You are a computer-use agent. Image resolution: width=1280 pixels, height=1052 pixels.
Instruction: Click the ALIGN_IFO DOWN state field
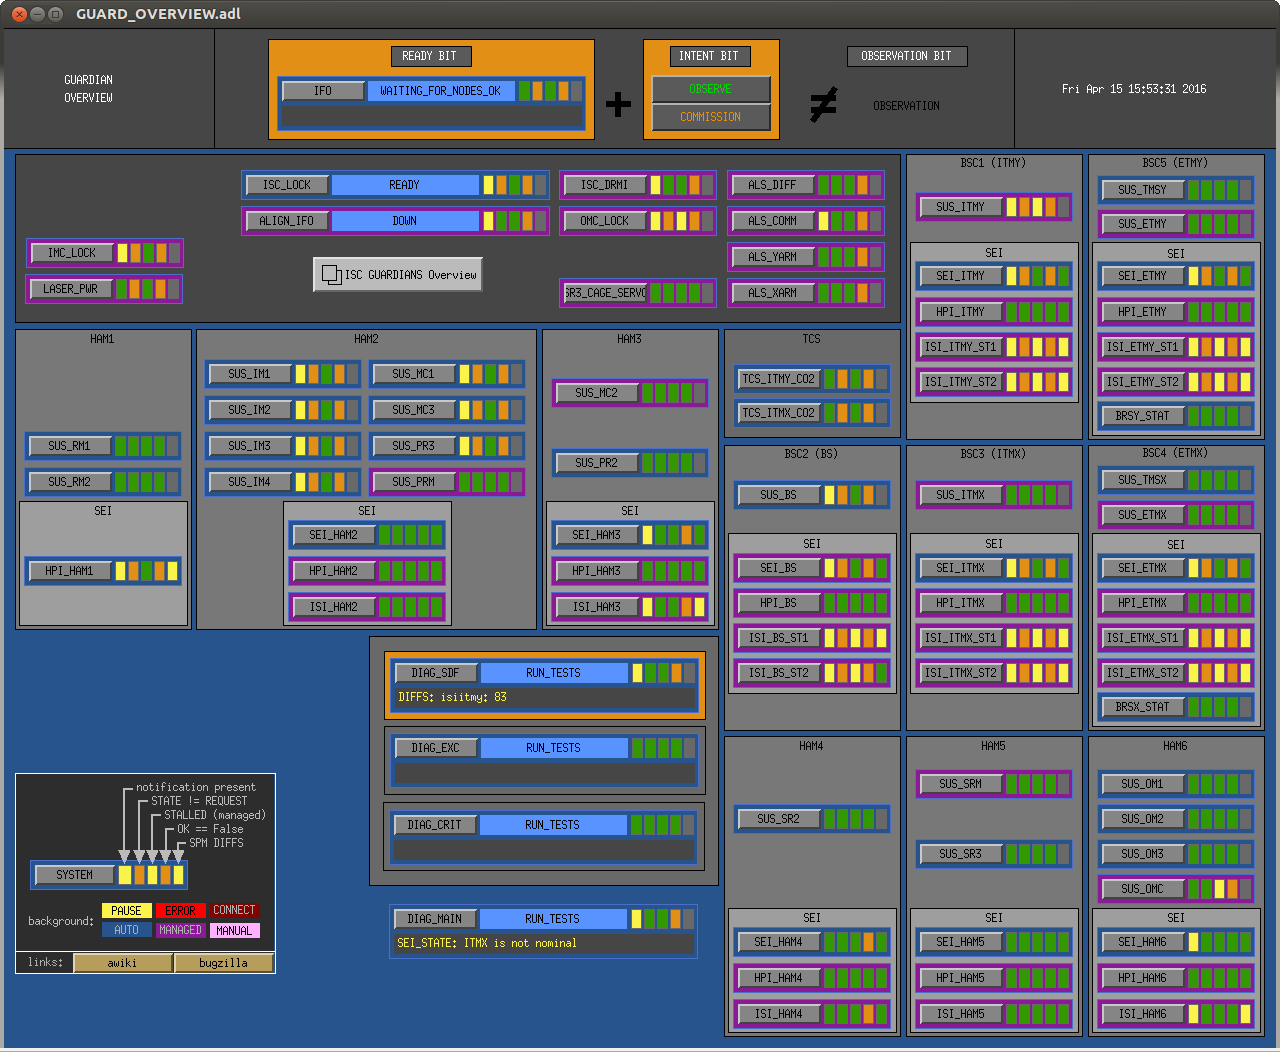[x=405, y=221]
